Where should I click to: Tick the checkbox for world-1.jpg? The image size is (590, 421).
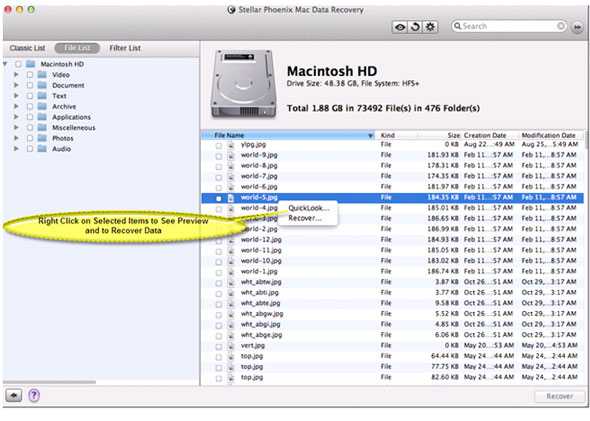pyautogui.click(x=219, y=272)
